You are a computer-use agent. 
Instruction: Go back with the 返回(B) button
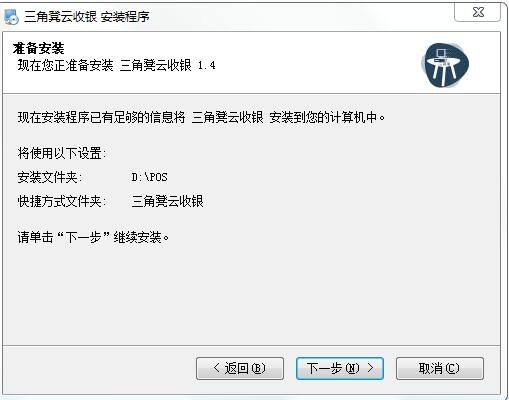coord(240,368)
